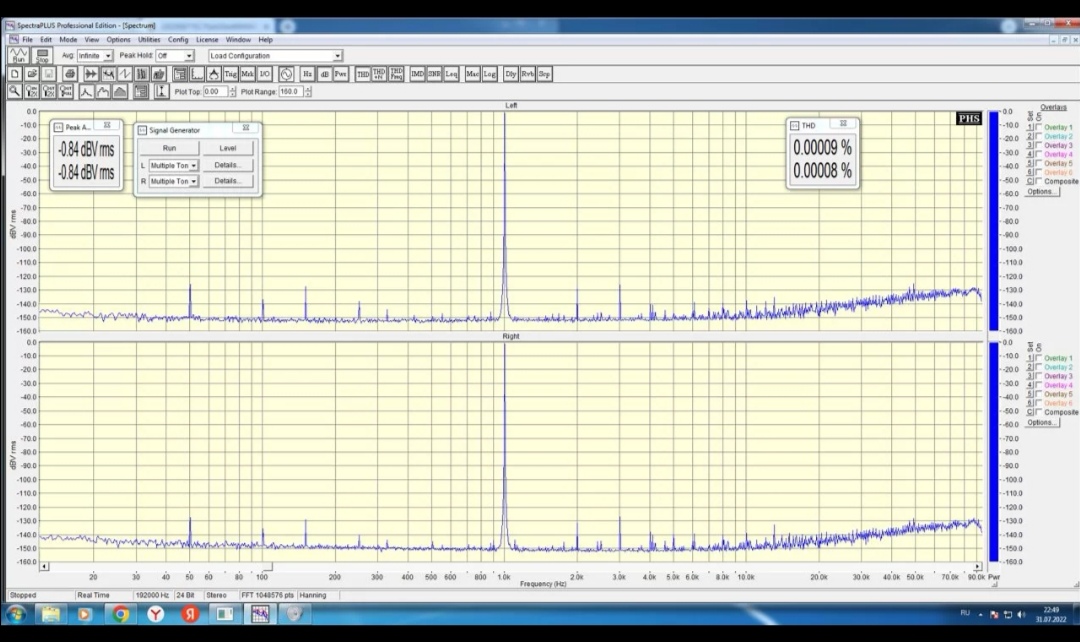Open the Utilities menu
Screen dimensions: 1080x642
148,40
